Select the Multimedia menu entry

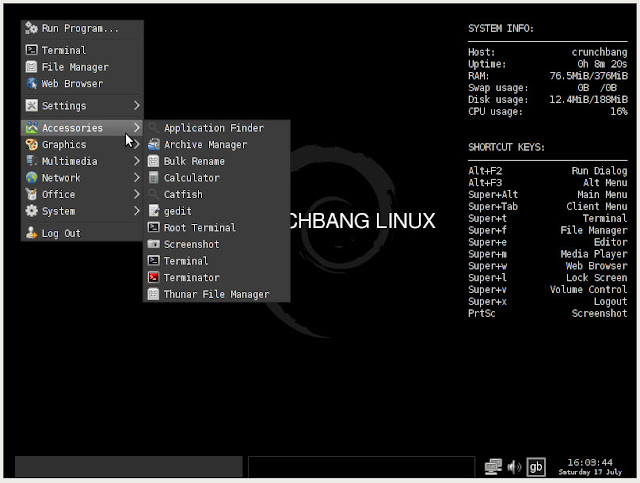82,161
